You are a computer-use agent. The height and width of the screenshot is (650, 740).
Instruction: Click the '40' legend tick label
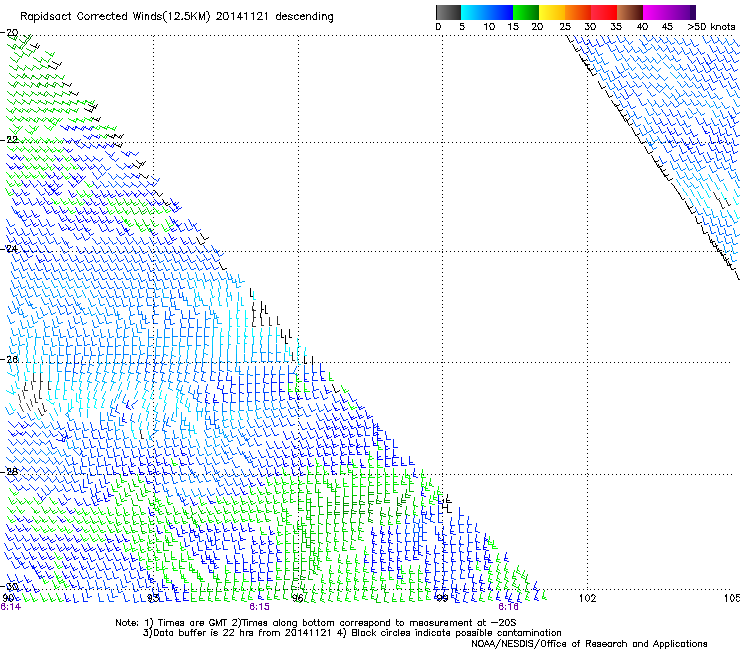click(x=642, y=27)
